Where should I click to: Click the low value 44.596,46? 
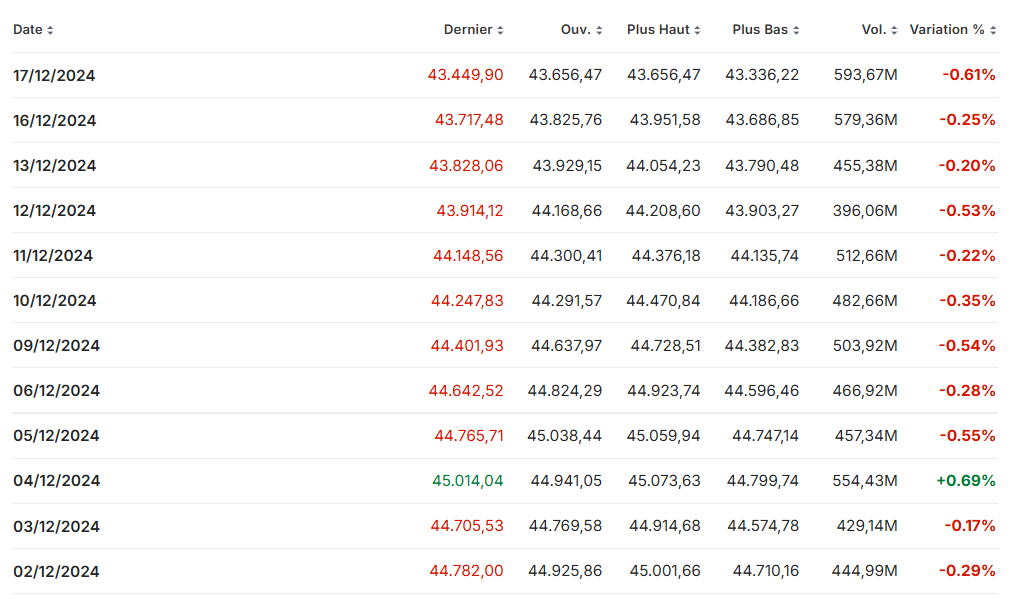pos(761,391)
